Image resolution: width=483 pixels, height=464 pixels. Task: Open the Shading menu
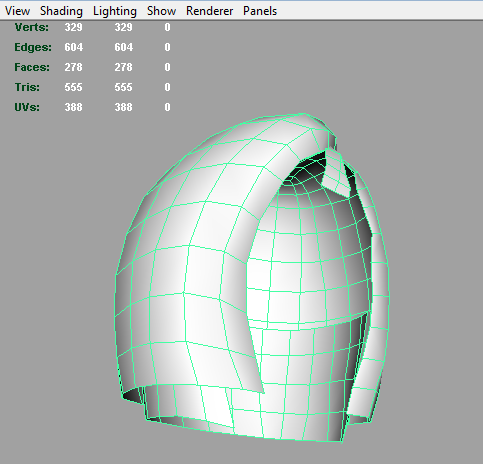coord(61,11)
